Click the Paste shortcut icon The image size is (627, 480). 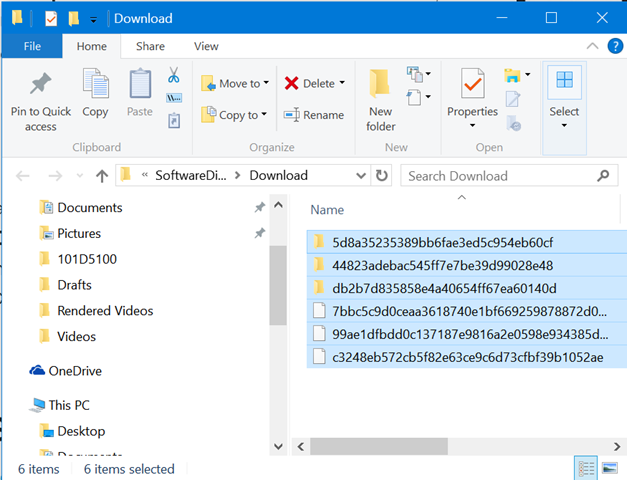click(174, 120)
